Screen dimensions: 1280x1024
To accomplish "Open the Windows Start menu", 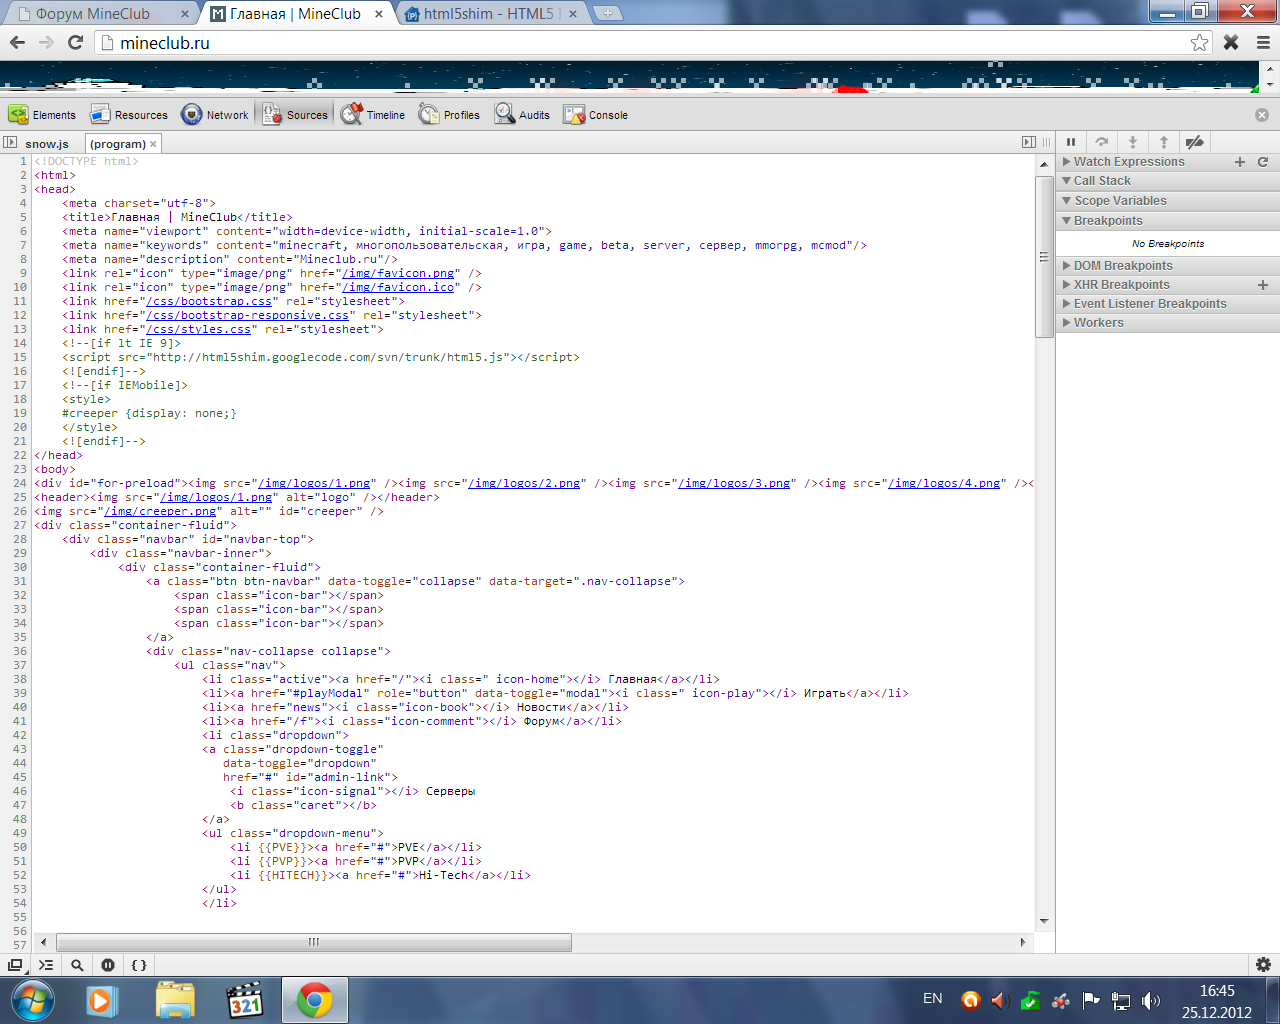I will (x=31, y=1000).
